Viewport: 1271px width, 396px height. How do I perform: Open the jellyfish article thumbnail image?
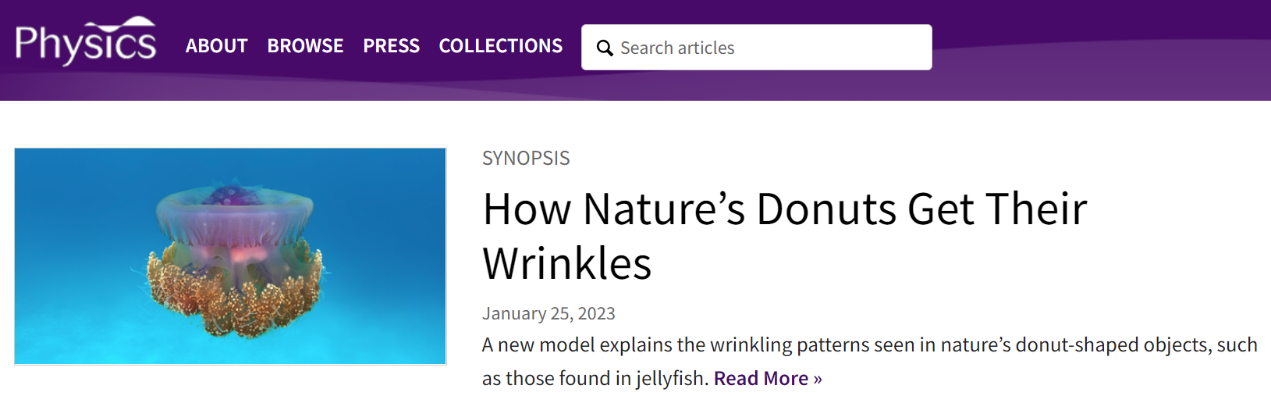(x=230, y=256)
